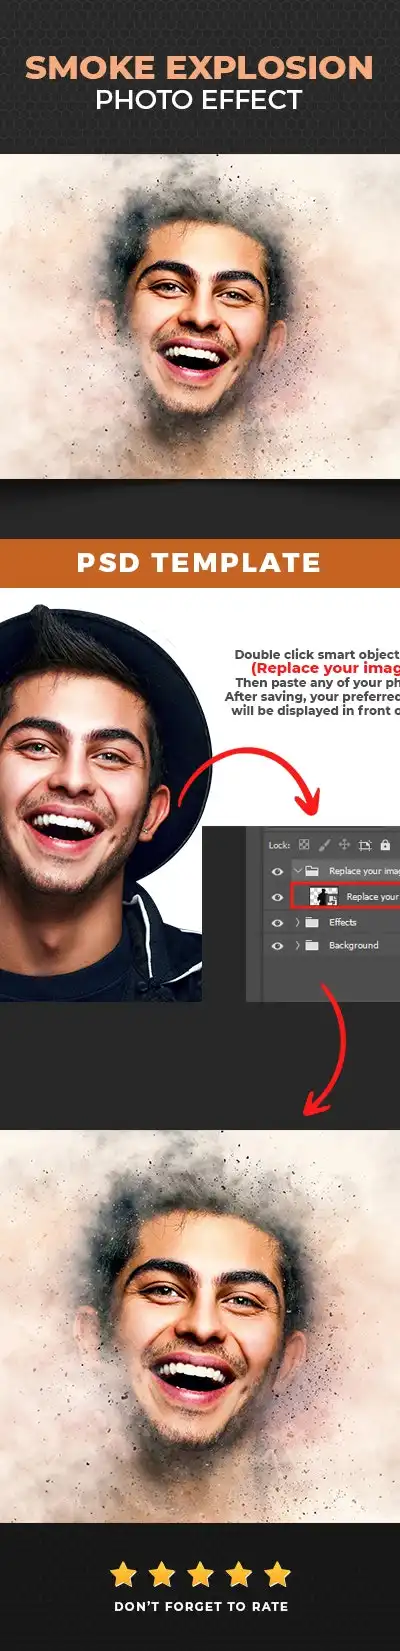Click the Effects group folder icon
The height and width of the screenshot is (1651, 400).
[311, 922]
